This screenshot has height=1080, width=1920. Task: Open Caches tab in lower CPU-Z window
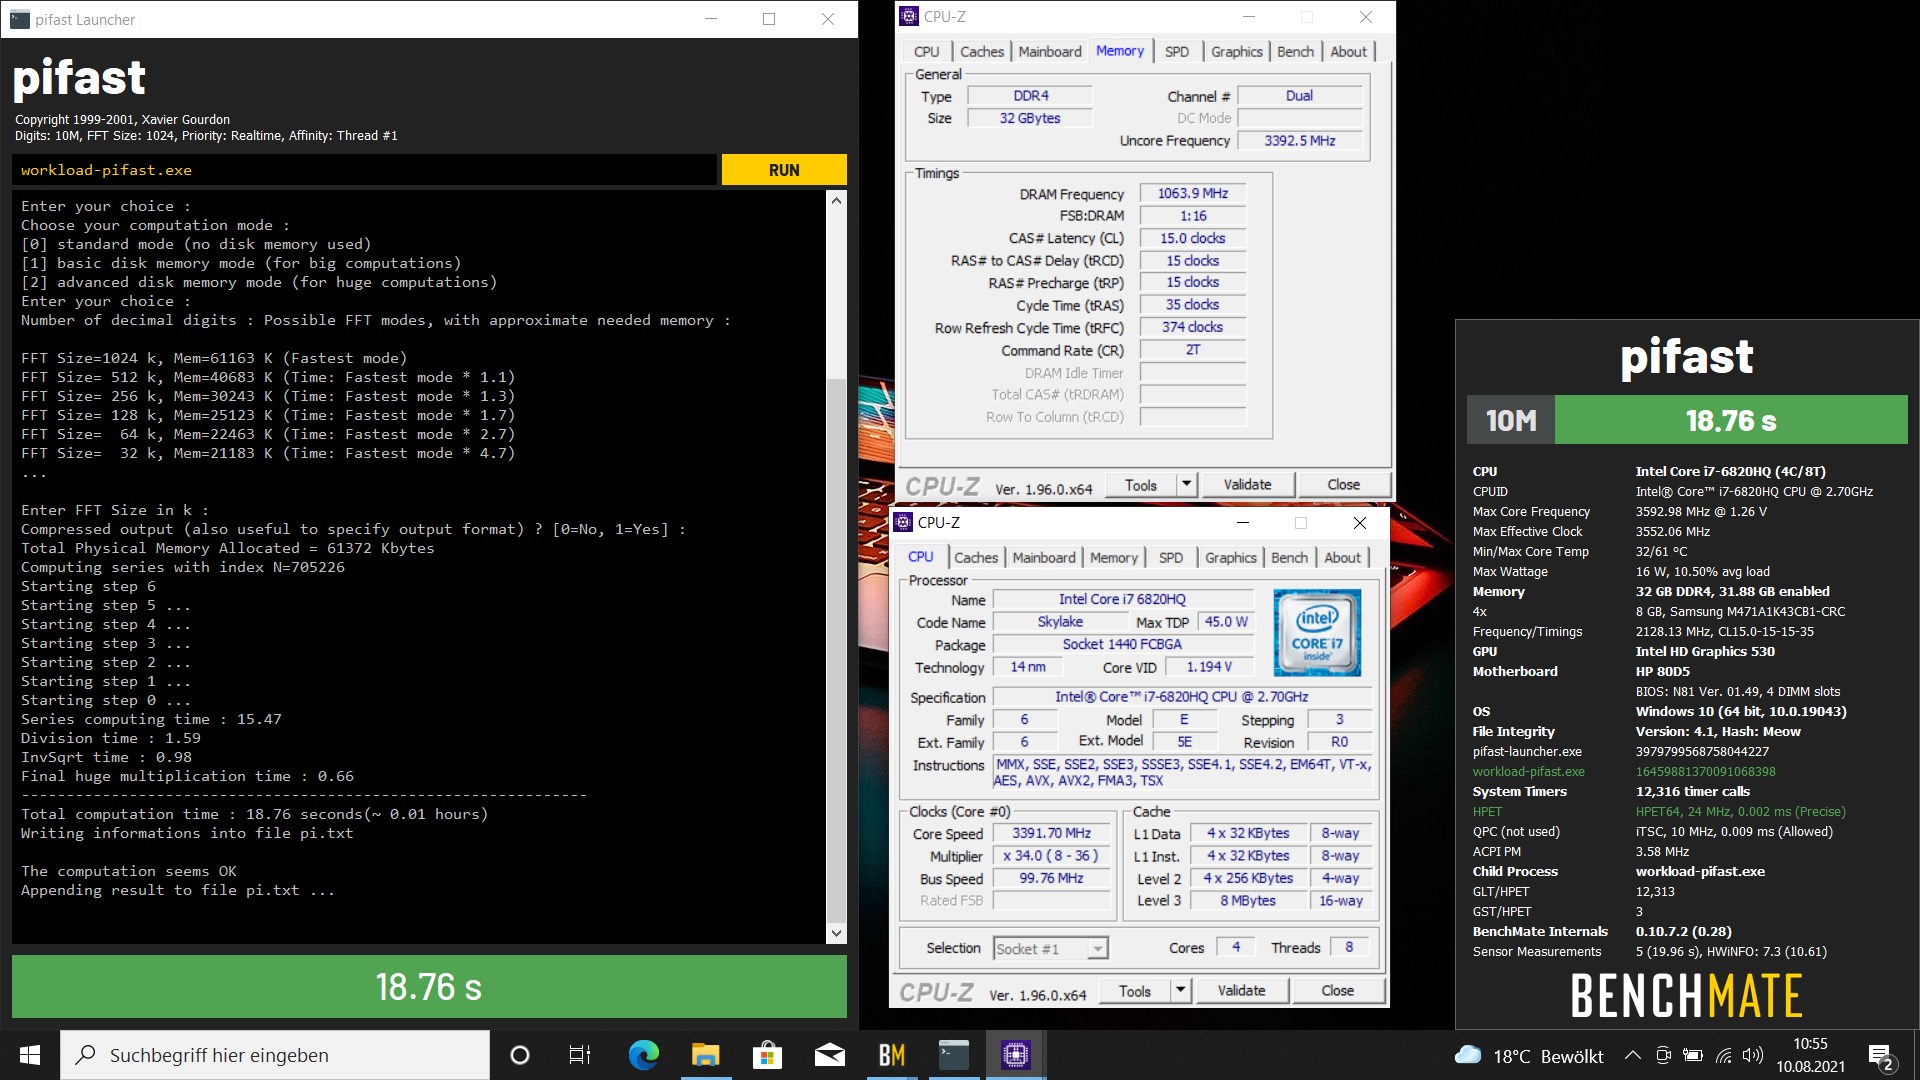(x=975, y=558)
